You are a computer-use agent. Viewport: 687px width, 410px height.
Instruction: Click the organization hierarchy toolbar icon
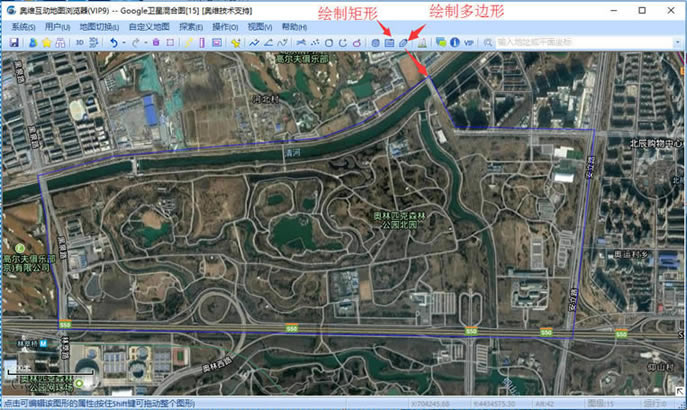pyautogui.click(x=60, y=42)
